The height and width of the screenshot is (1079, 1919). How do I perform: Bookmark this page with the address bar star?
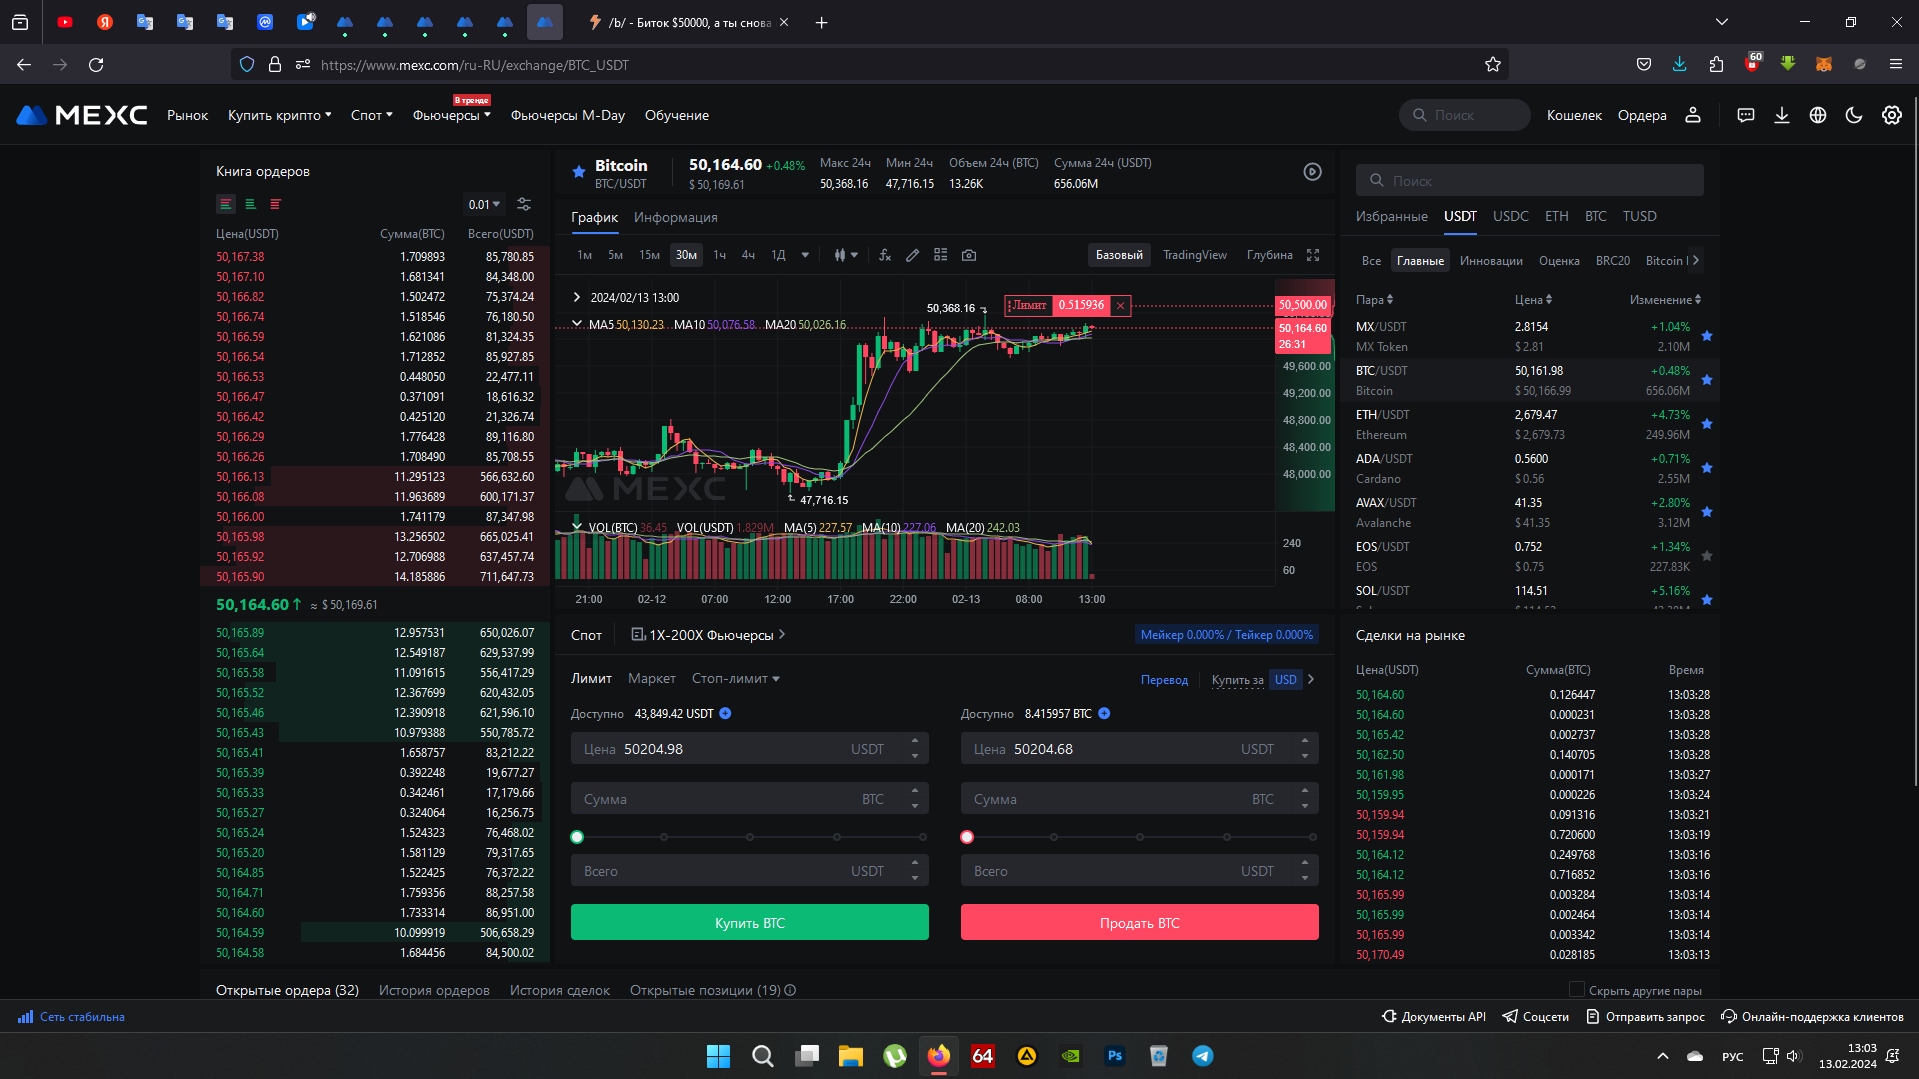1493,65
